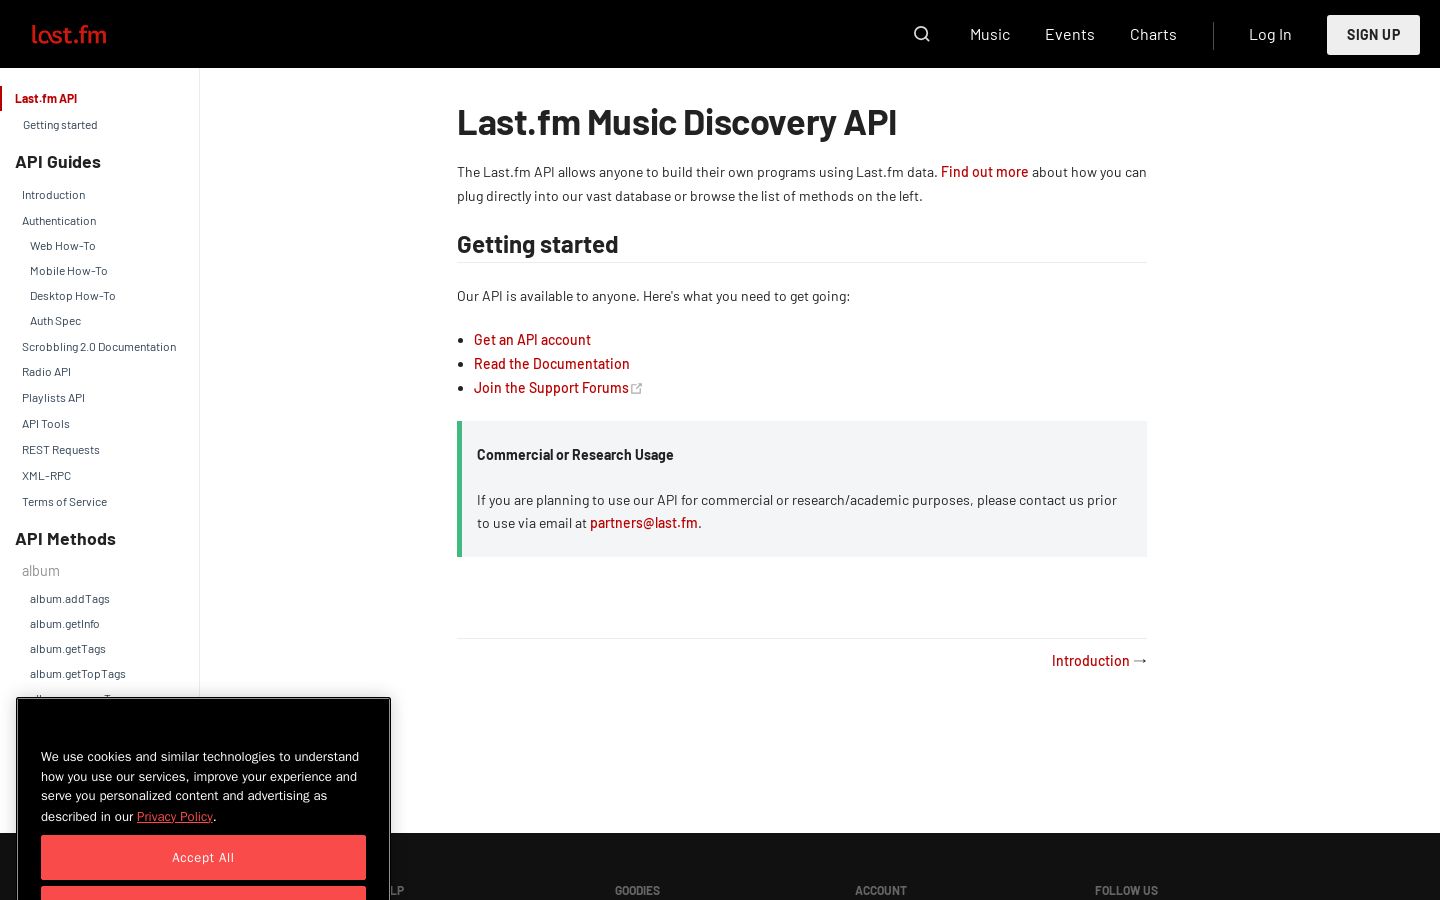Image resolution: width=1440 pixels, height=900 pixels.
Task: Open Desktop How-To guide
Action: (x=73, y=296)
